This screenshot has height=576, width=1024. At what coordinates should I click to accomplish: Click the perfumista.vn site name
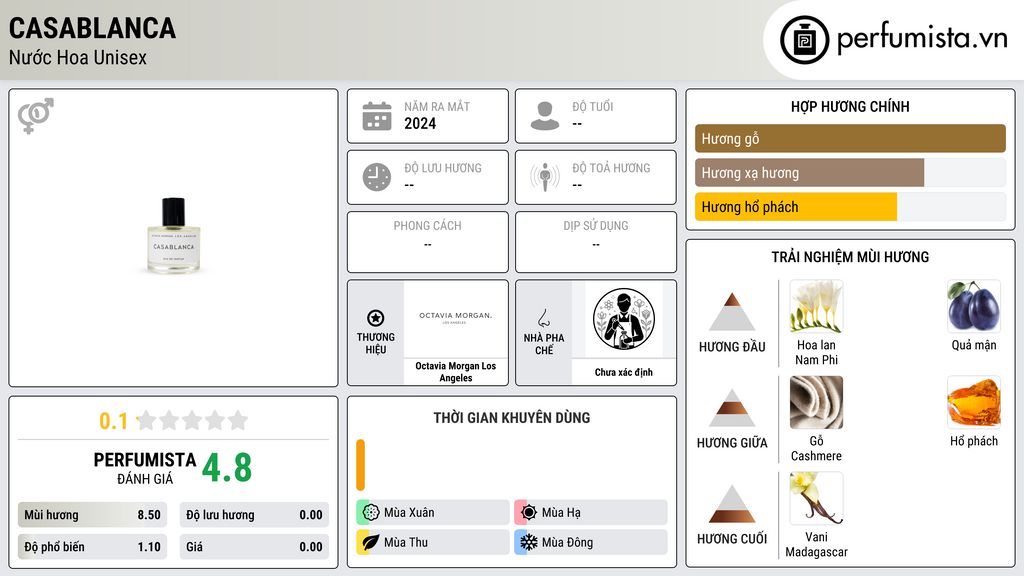[x=922, y=38]
